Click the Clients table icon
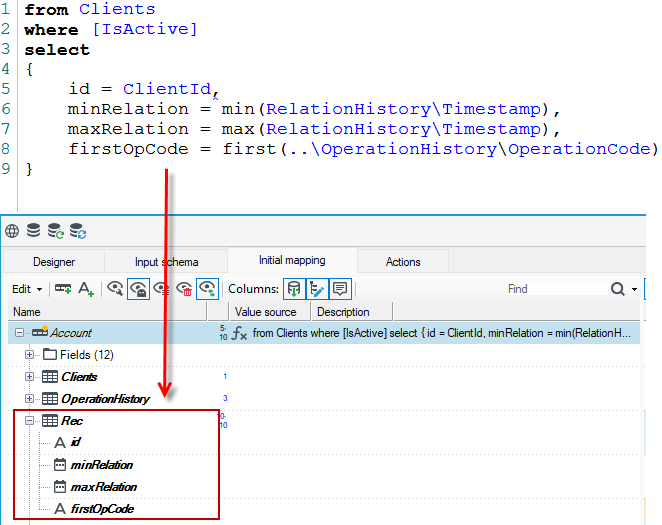The height and width of the screenshot is (525, 662). pos(50,376)
